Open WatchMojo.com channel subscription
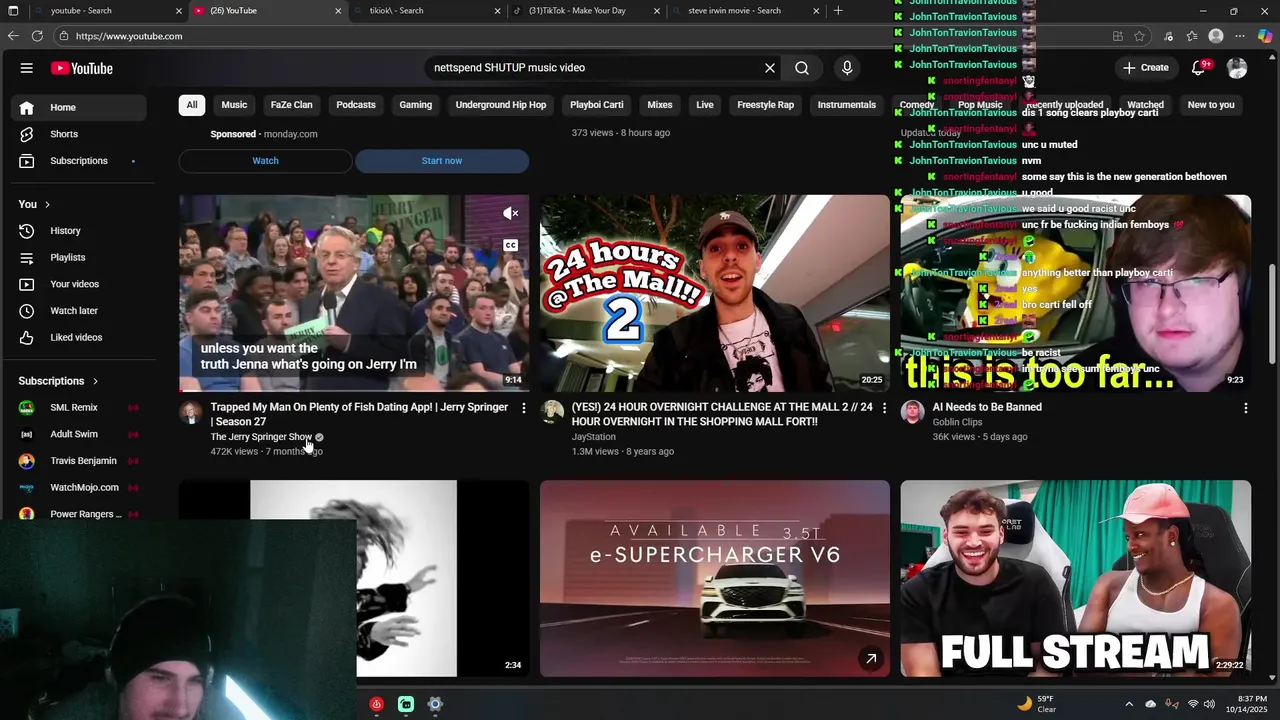Image resolution: width=1280 pixels, height=720 pixels. [x=79, y=488]
